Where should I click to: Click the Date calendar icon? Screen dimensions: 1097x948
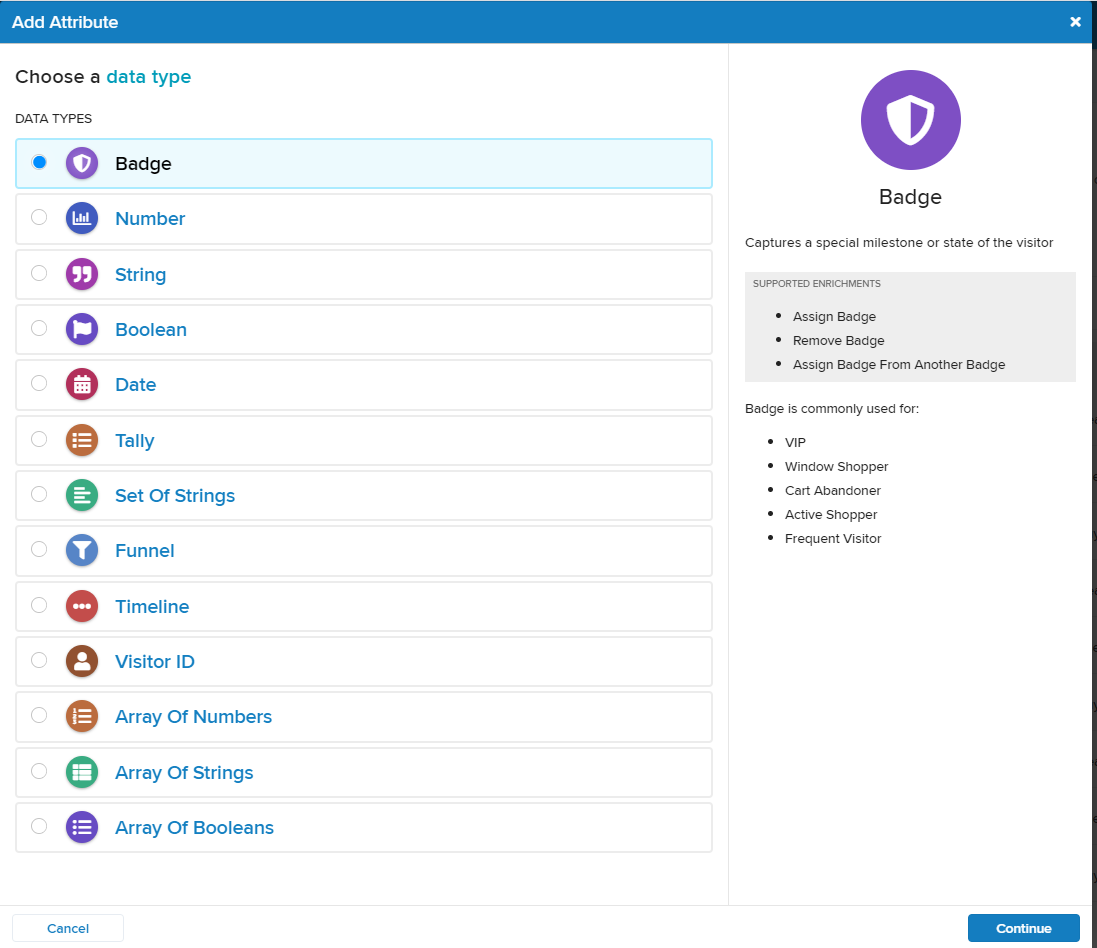pos(82,385)
